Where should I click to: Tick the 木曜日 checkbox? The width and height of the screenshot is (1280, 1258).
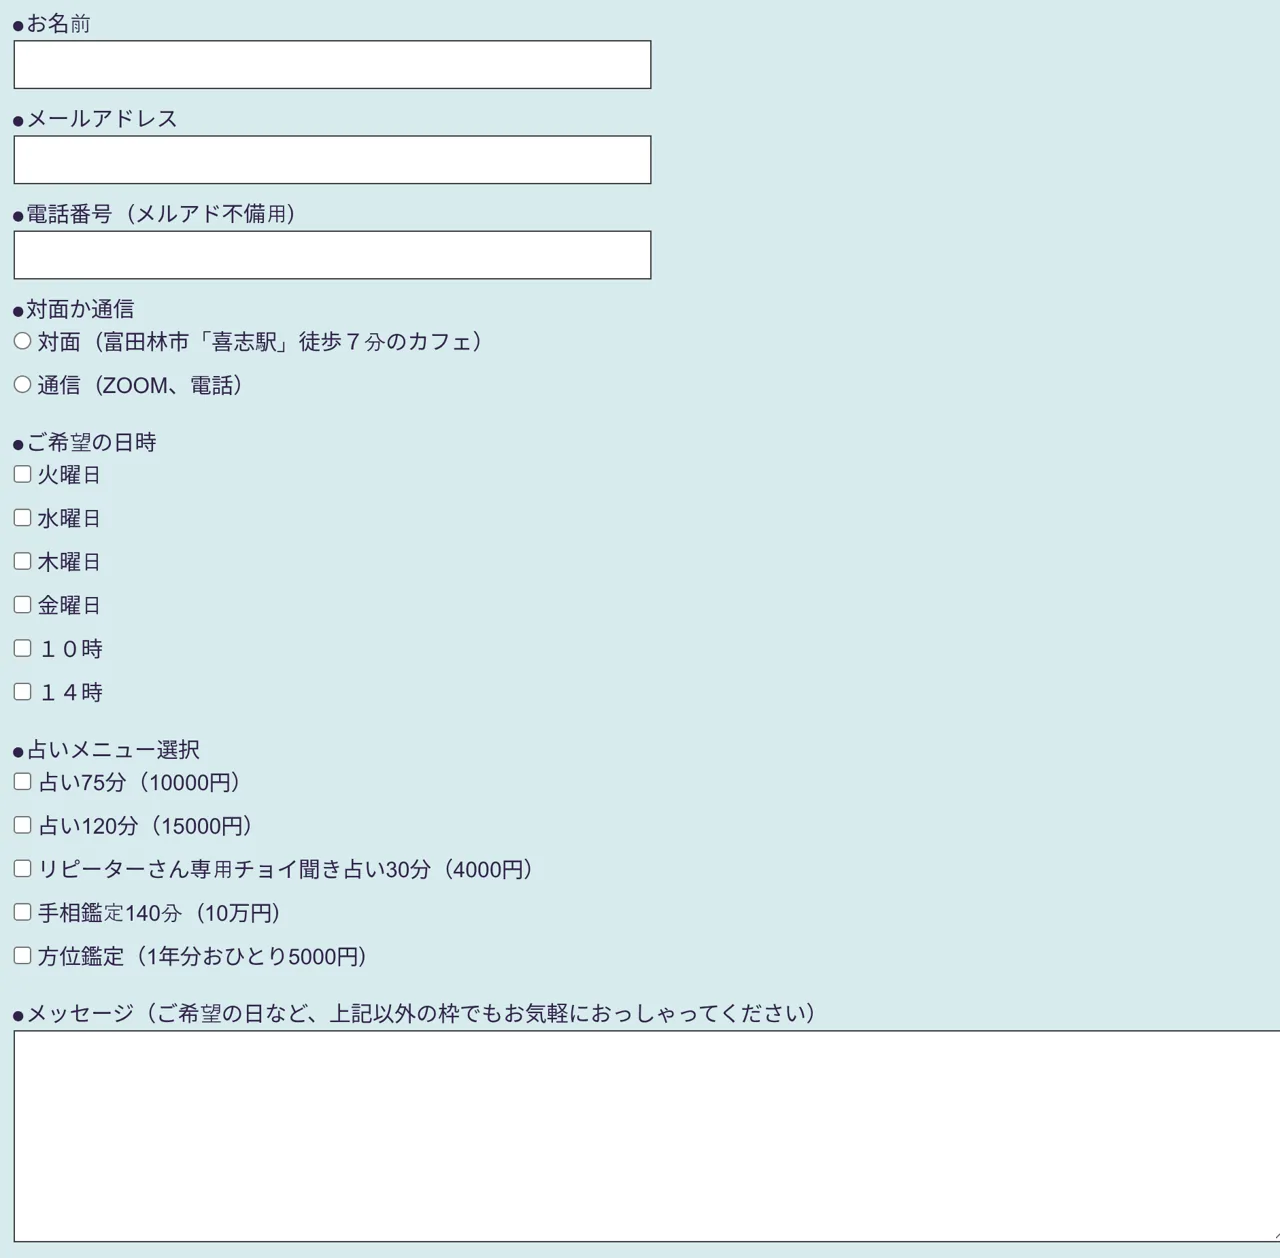coord(22,561)
